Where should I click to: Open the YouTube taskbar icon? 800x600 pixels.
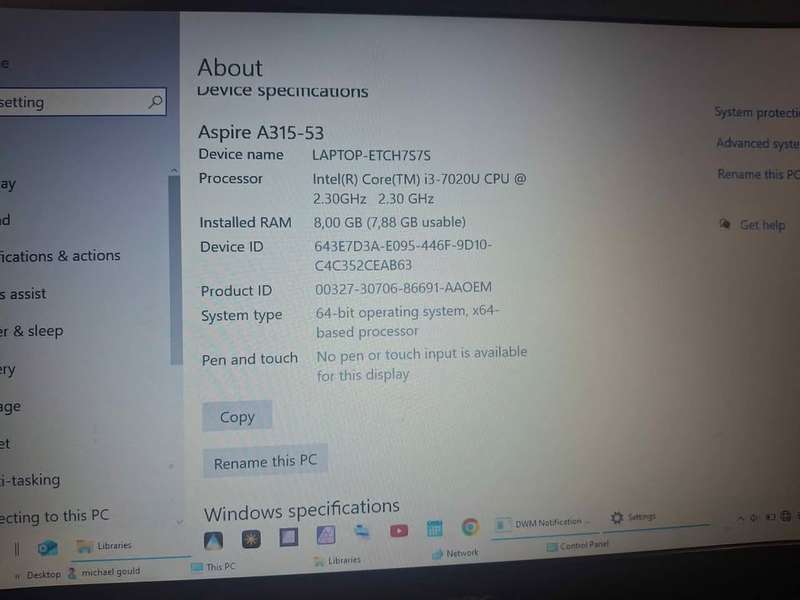coord(398,531)
